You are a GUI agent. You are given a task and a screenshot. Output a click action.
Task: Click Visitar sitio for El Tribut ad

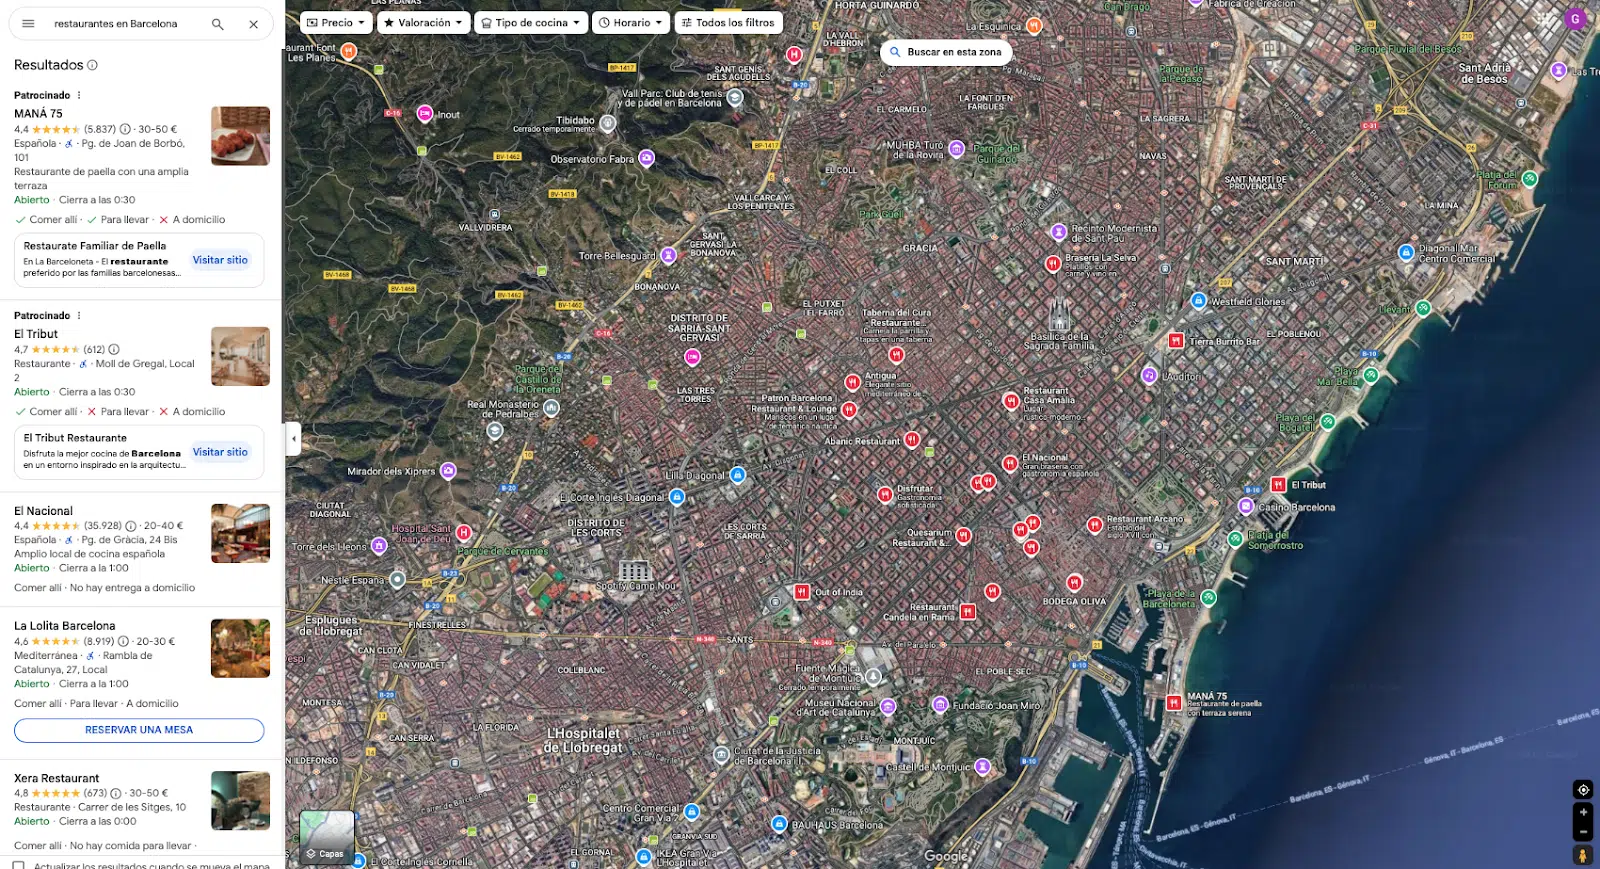tap(220, 452)
